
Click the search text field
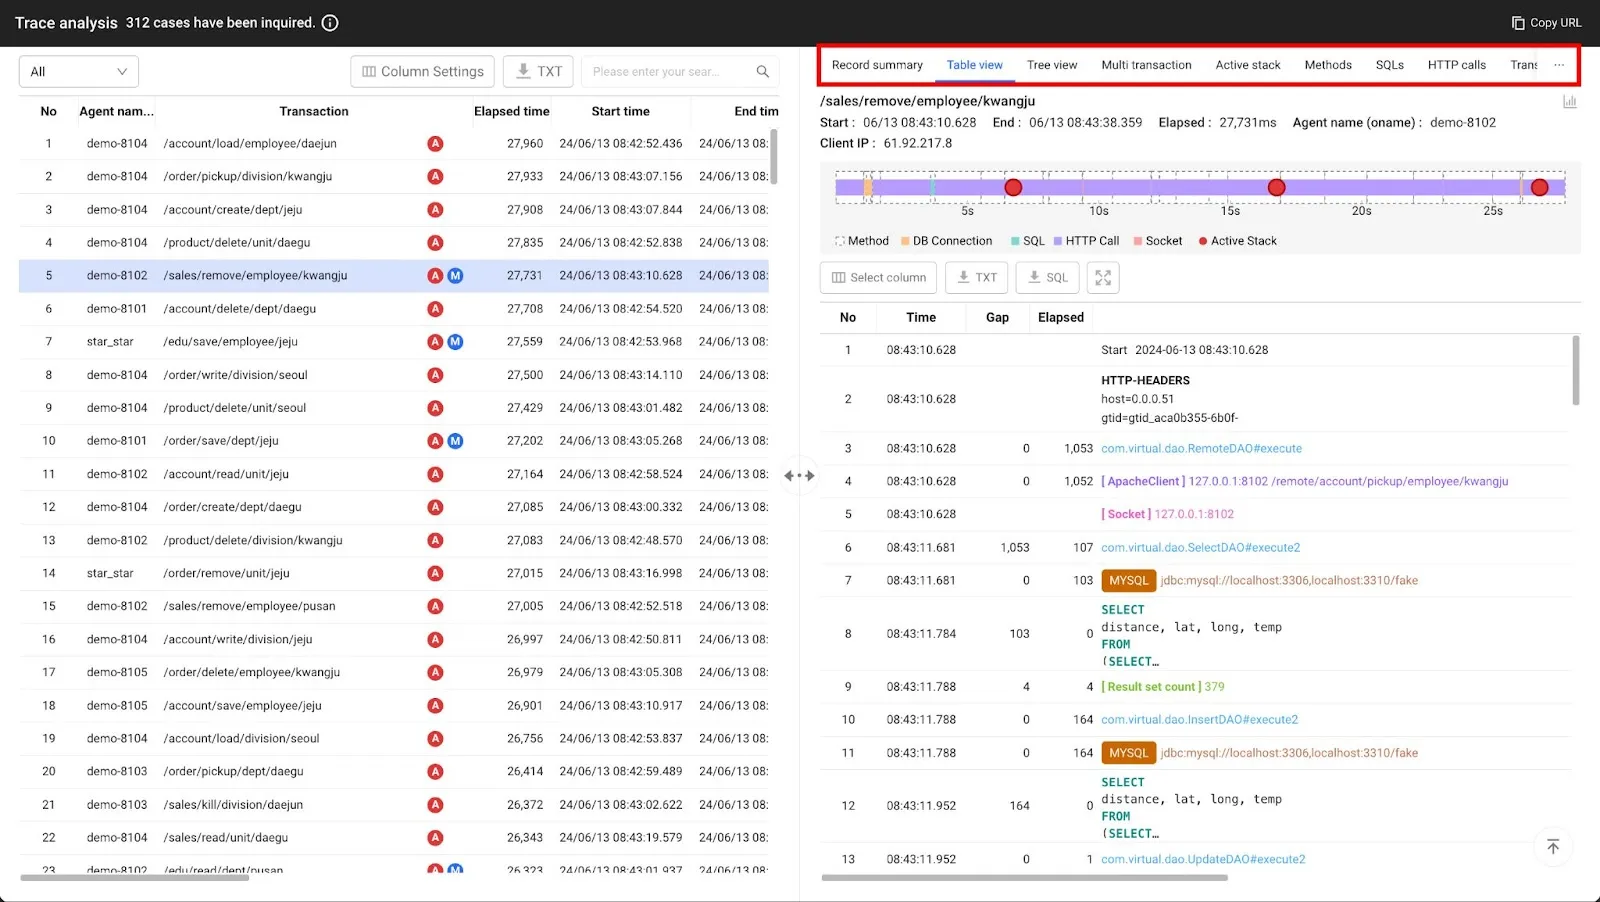point(665,71)
